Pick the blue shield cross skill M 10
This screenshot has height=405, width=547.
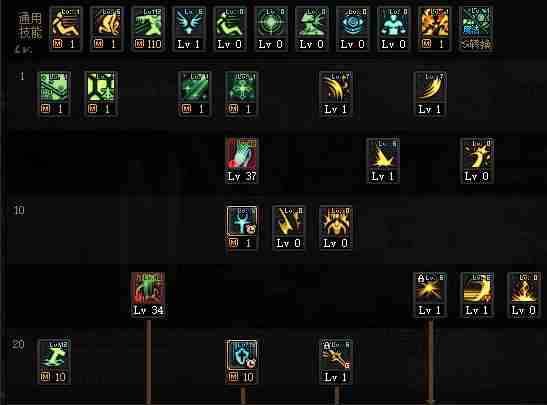point(241,361)
